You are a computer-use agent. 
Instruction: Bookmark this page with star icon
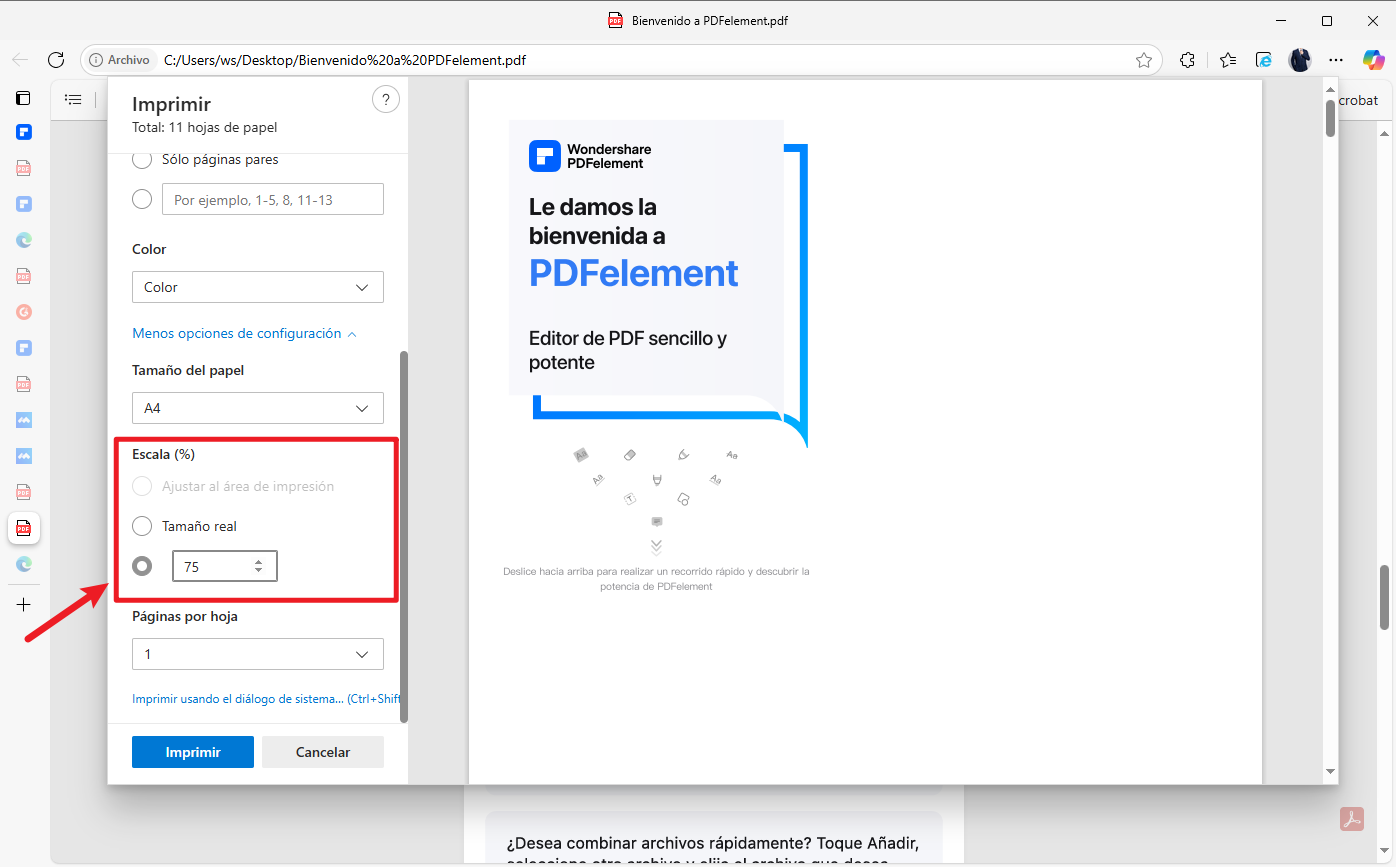click(x=1144, y=60)
